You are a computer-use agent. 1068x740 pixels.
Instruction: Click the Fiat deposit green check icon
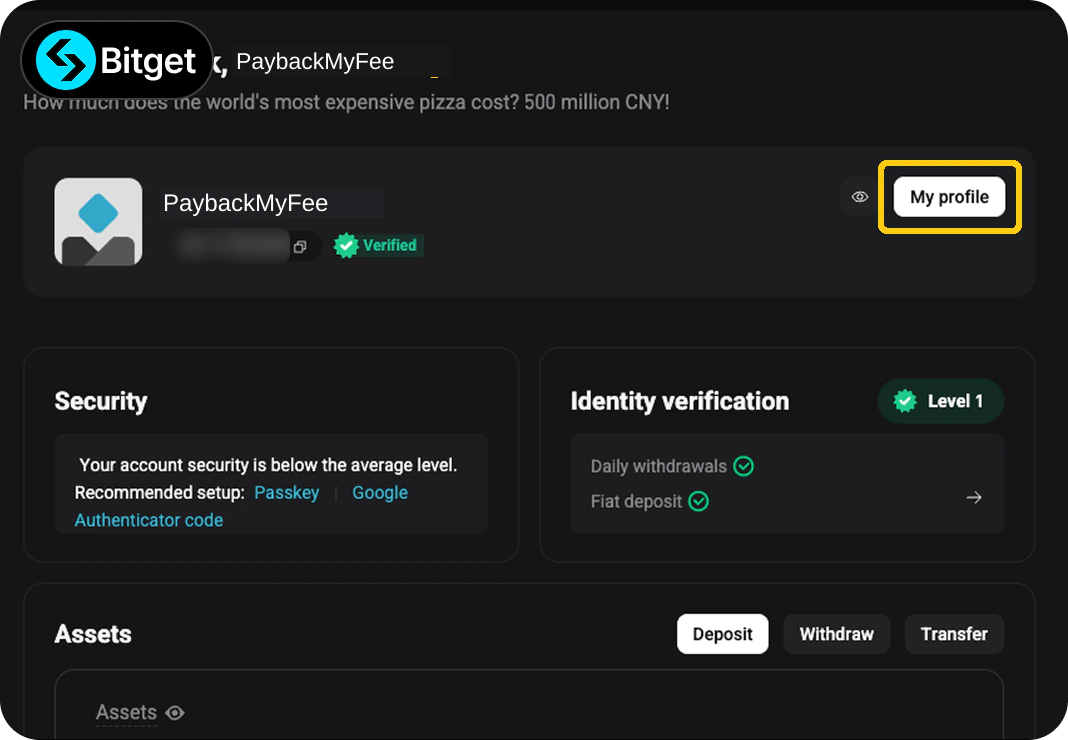[698, 502]
